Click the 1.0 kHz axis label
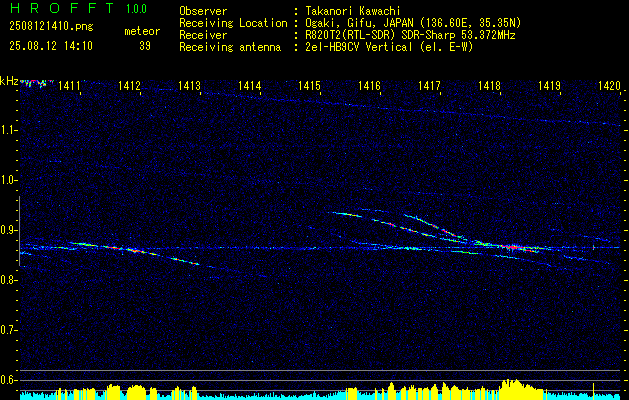This screenshot has width=629, height=400. click(7, 180)
